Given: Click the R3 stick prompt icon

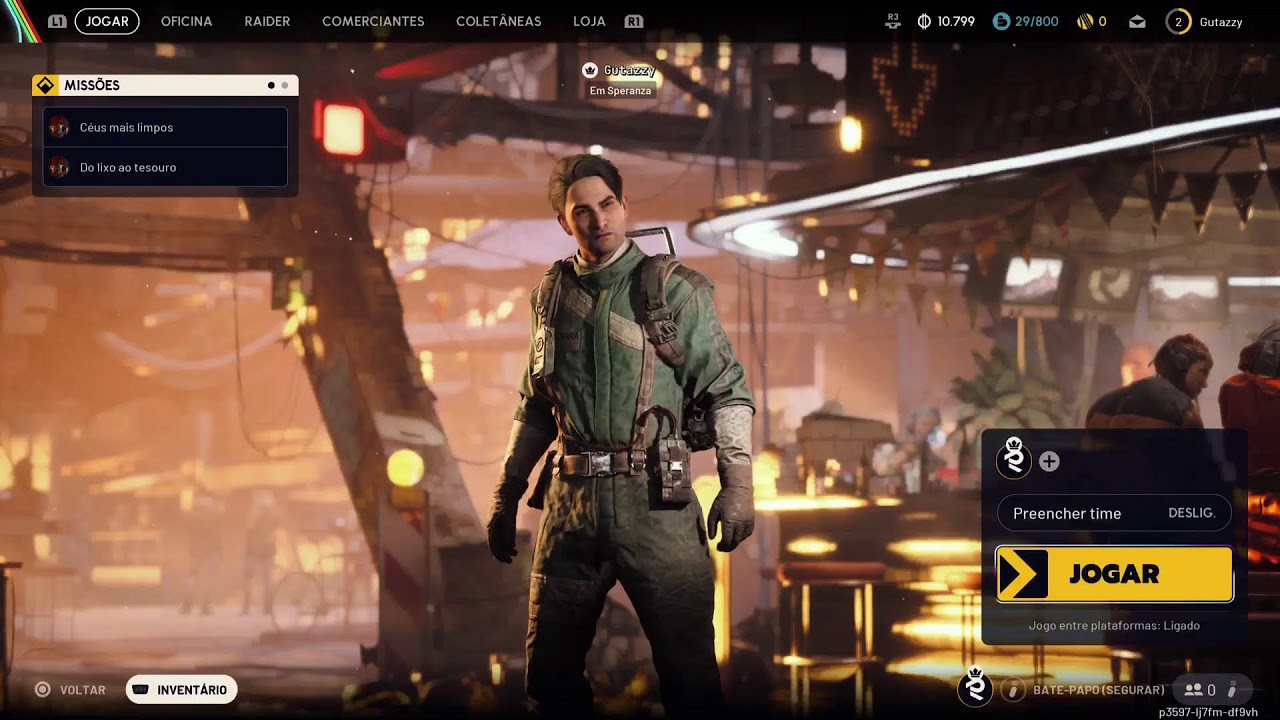Looking at the screenshot, I should 893,21.
